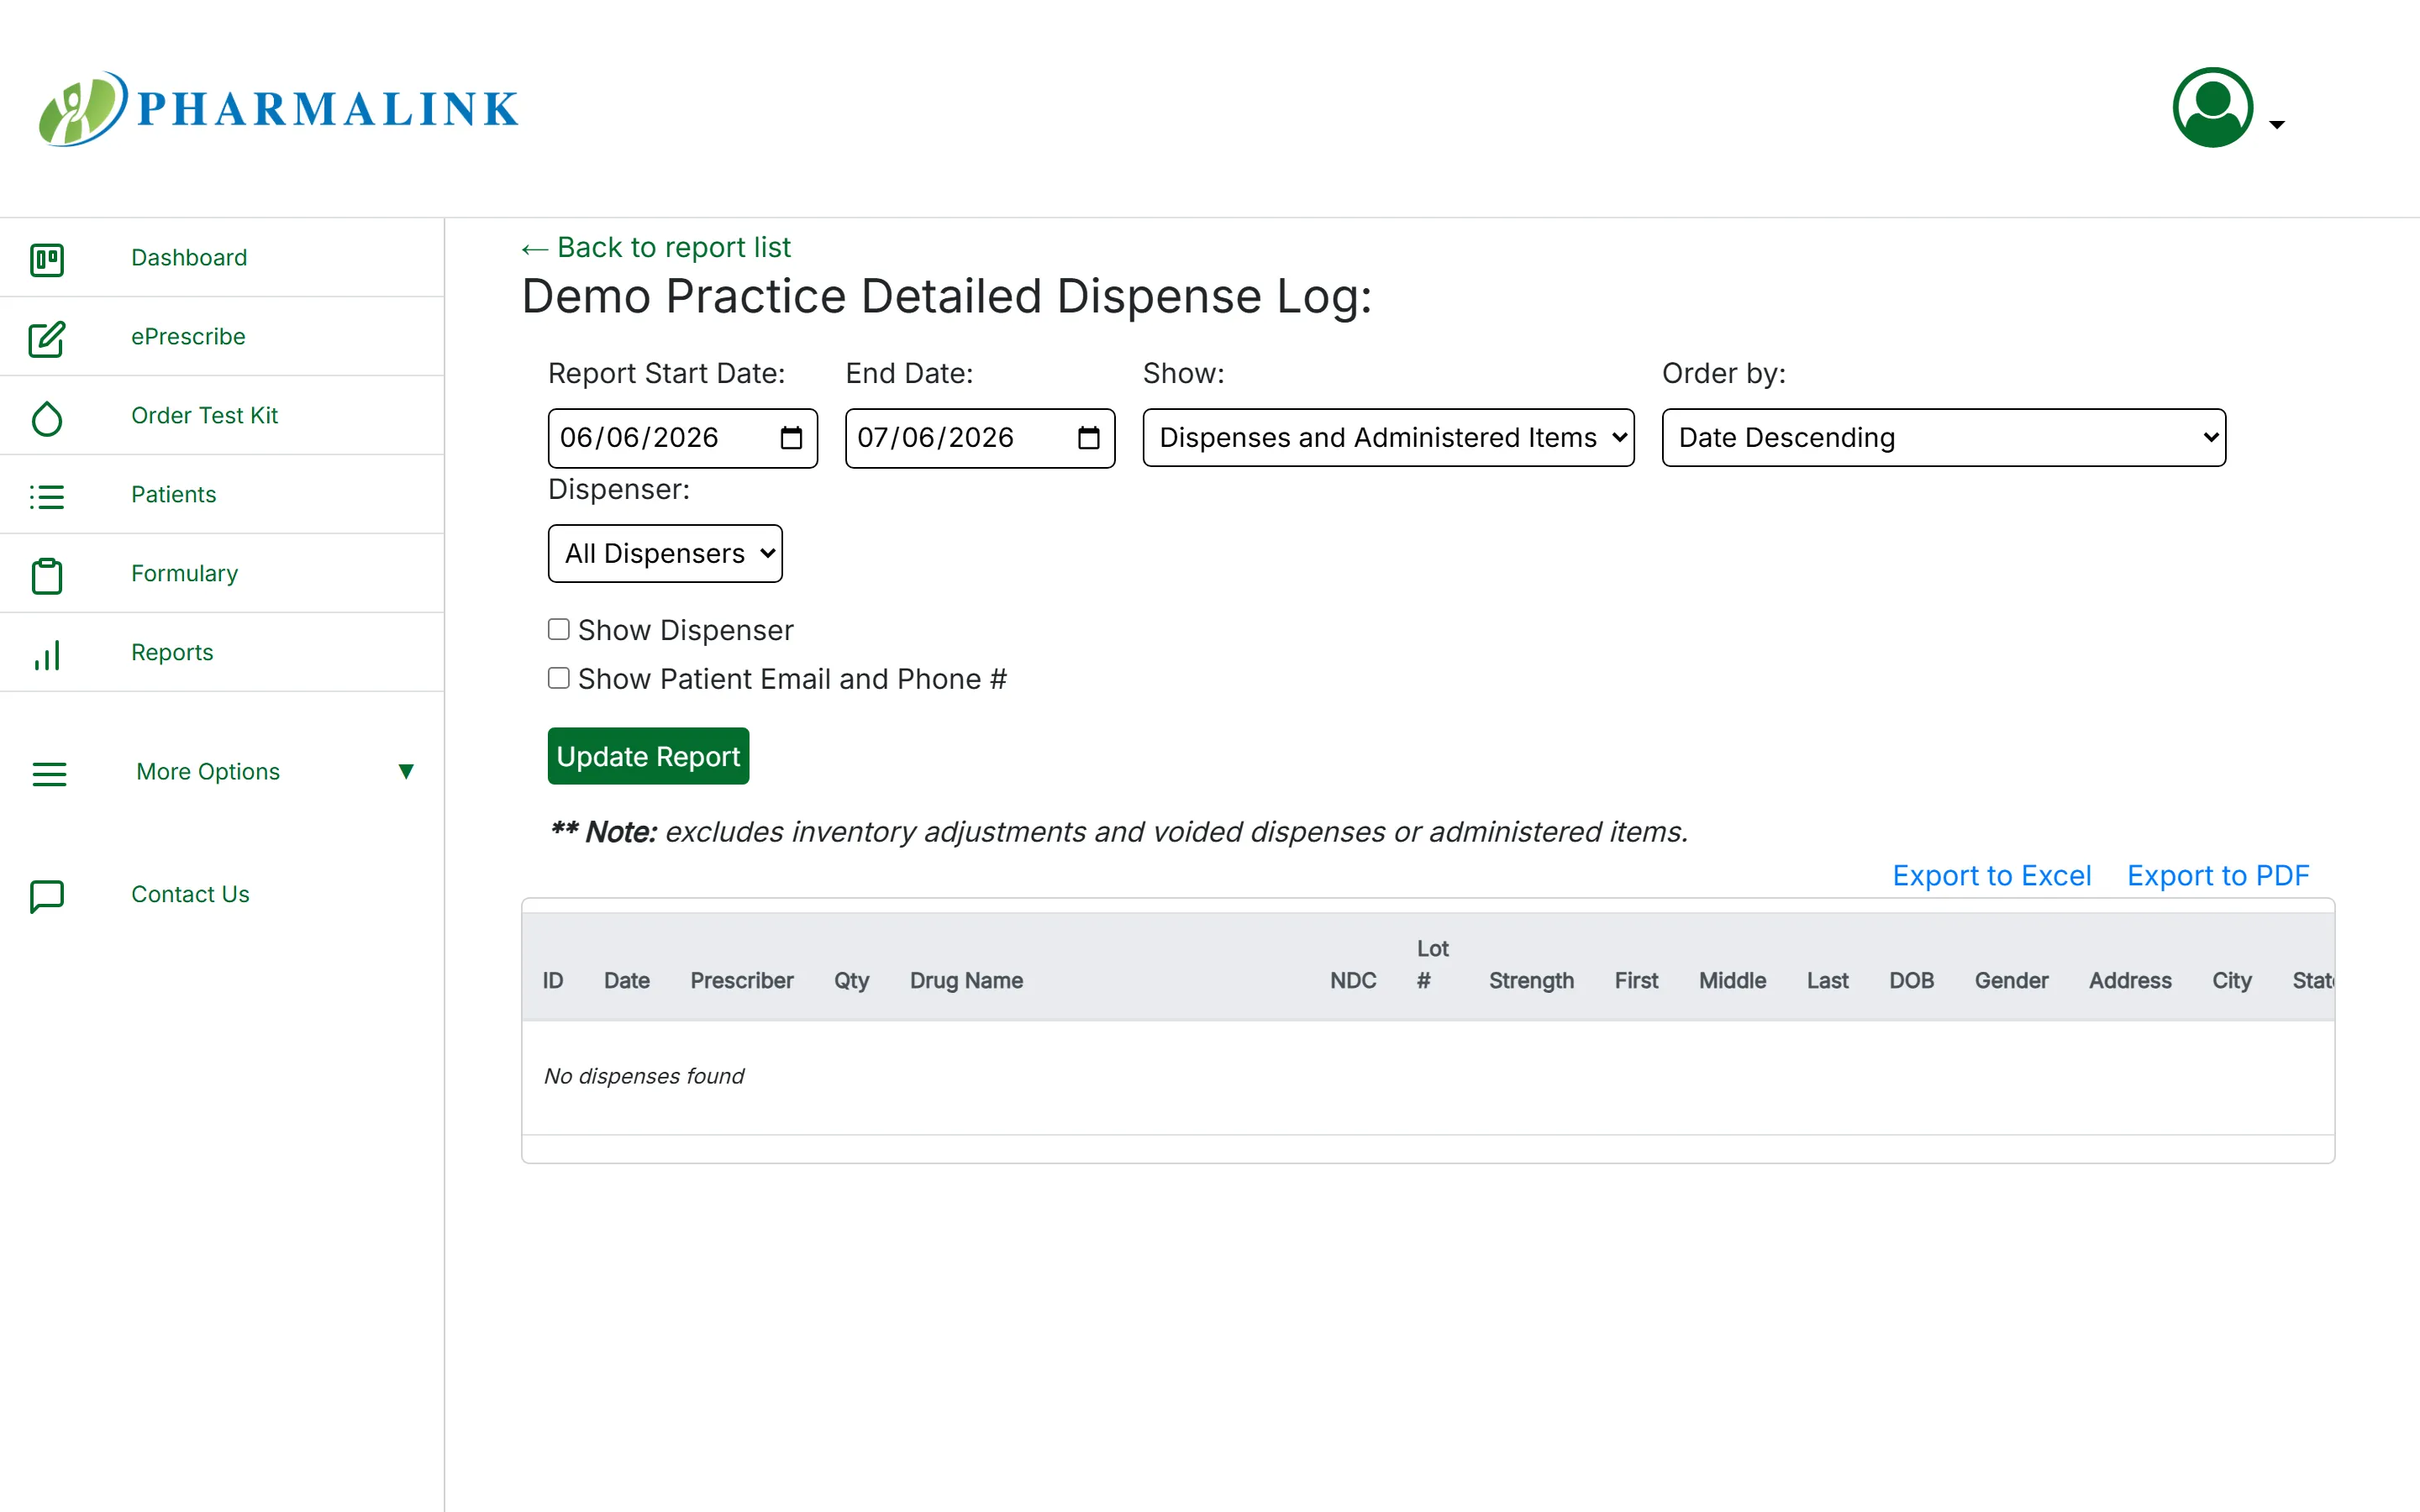2420x1512 pixels.
Task: Click the Contact Us chat bubble icon
Action: (47, 896)
